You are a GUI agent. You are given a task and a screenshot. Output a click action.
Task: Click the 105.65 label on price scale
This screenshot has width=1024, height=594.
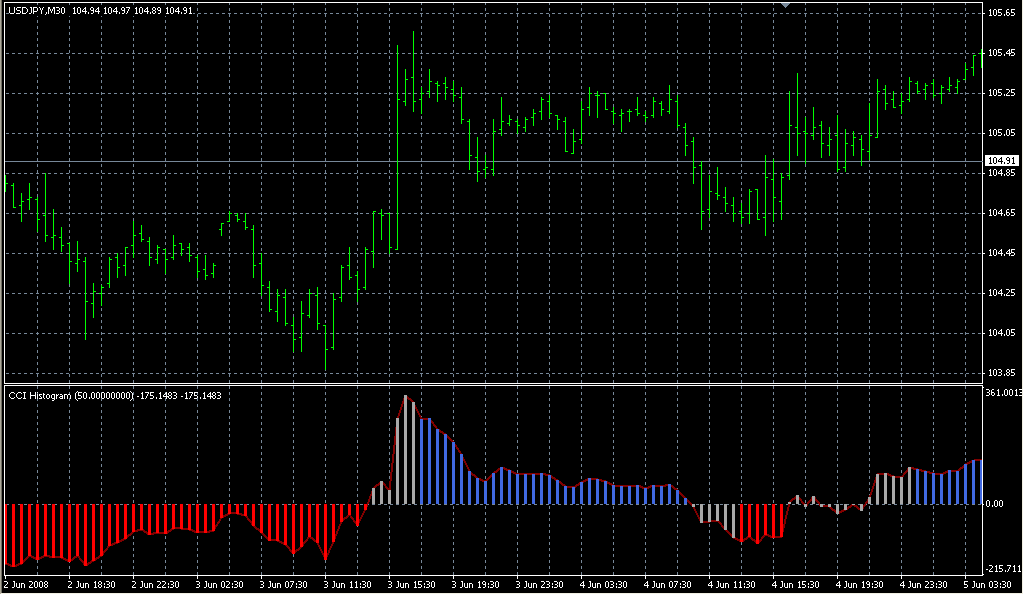(1001, 13)
